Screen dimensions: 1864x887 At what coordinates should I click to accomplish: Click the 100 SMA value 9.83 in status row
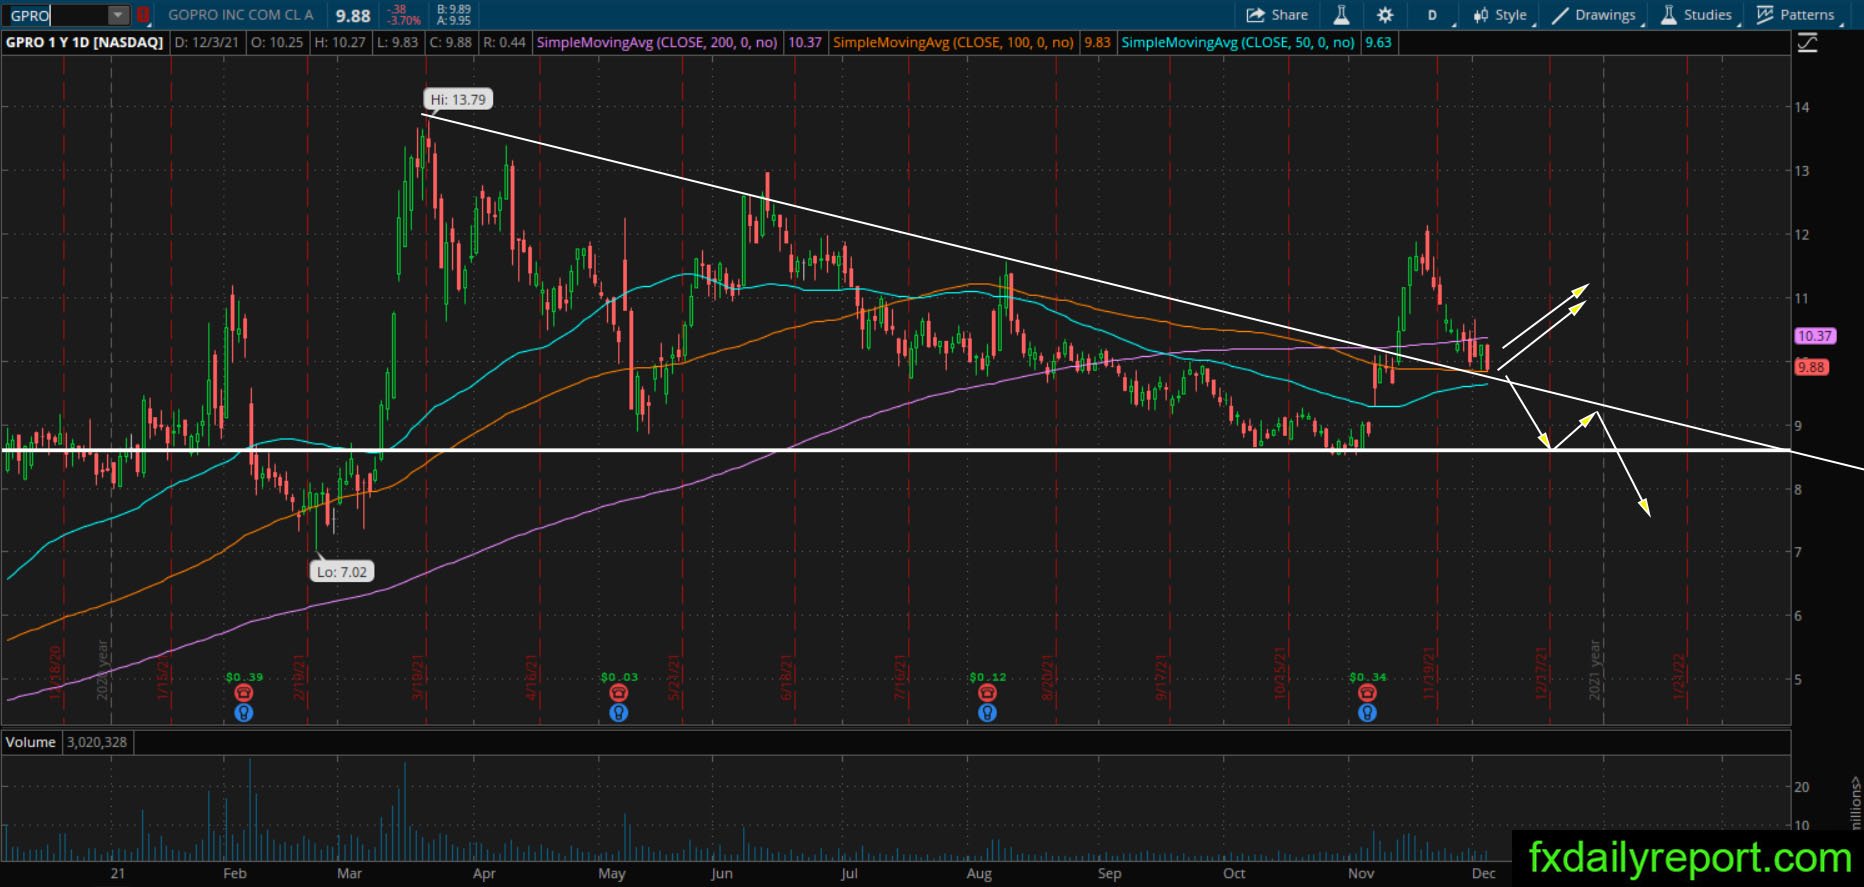[1097, 43]
